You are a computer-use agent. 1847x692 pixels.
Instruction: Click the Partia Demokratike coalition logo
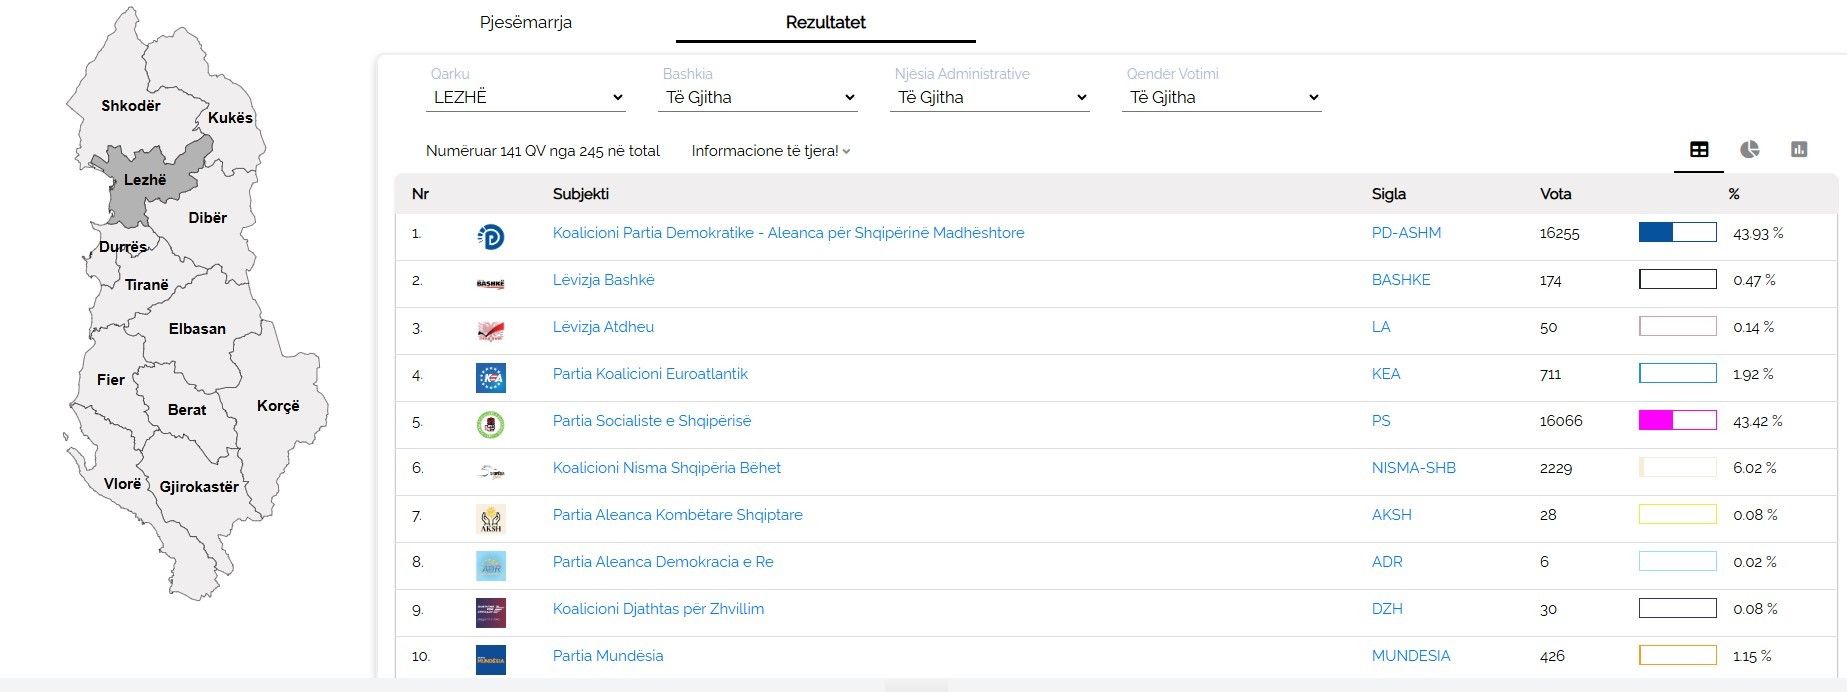pos(490,236)
